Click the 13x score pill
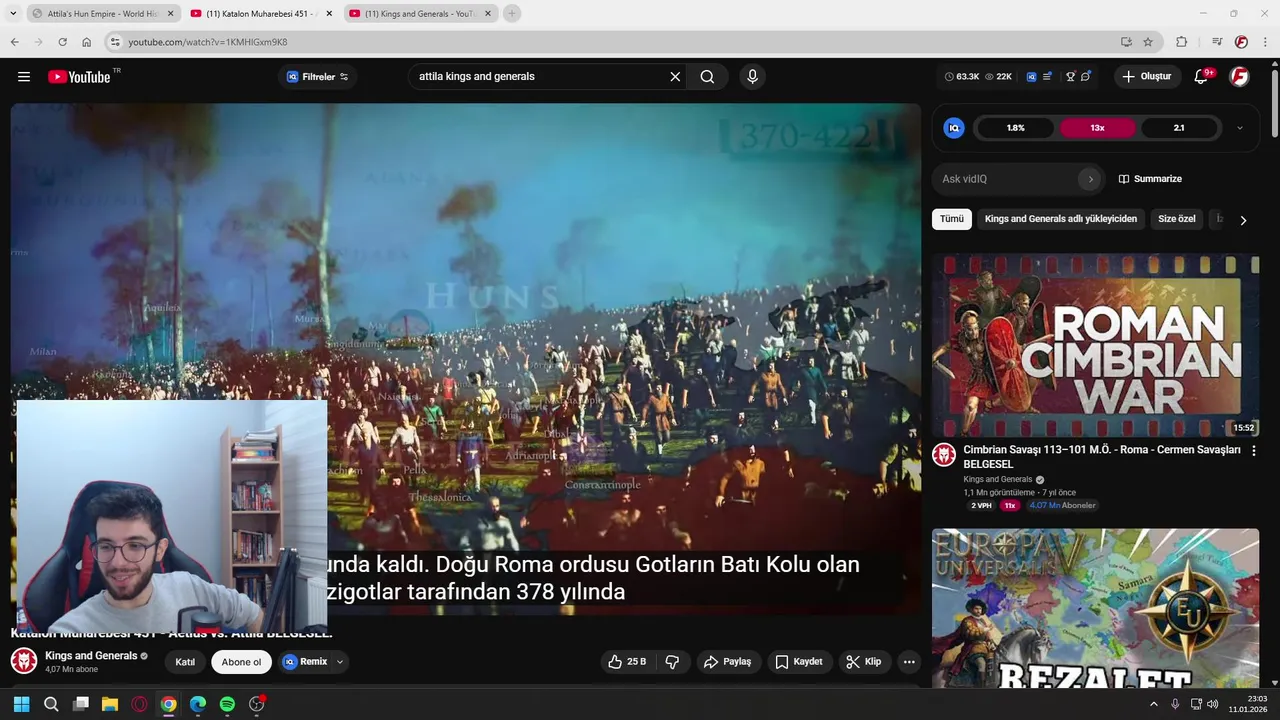Viewport: 1280px width, 720px height. 1097,128
